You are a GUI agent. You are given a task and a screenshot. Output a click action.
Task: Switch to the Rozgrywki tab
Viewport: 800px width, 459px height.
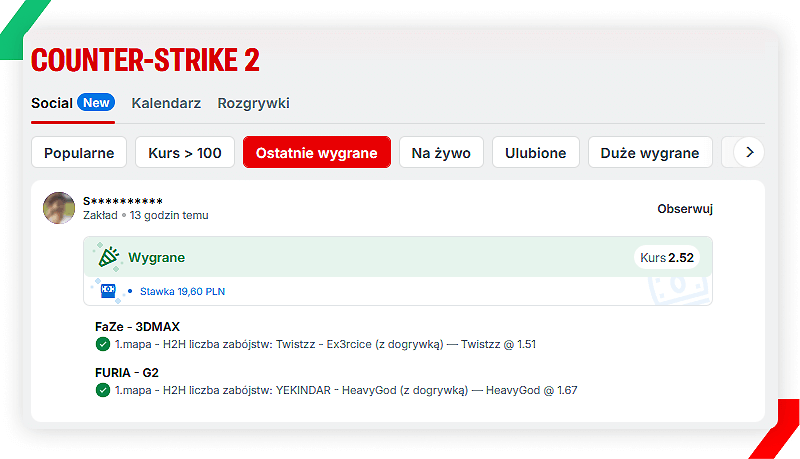pos(253,103)
